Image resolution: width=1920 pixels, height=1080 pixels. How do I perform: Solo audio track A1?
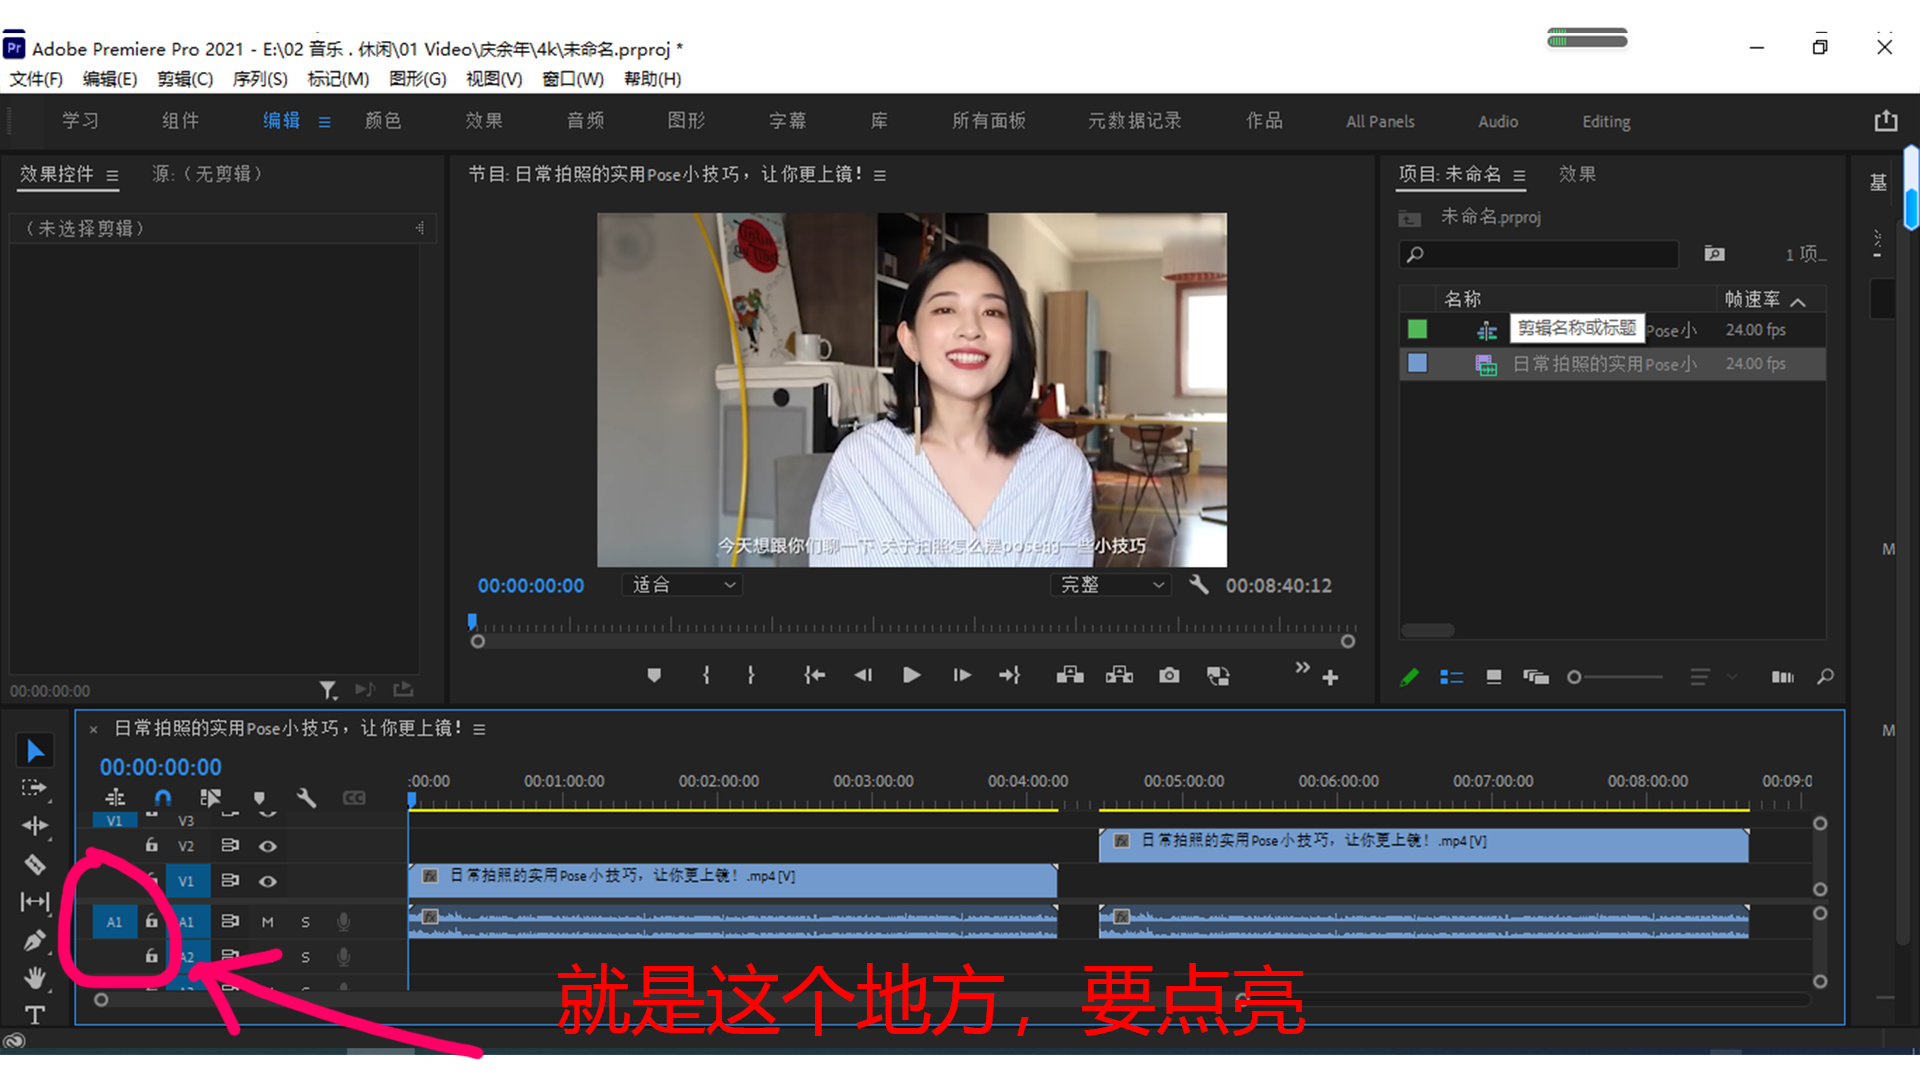point(305,922)
